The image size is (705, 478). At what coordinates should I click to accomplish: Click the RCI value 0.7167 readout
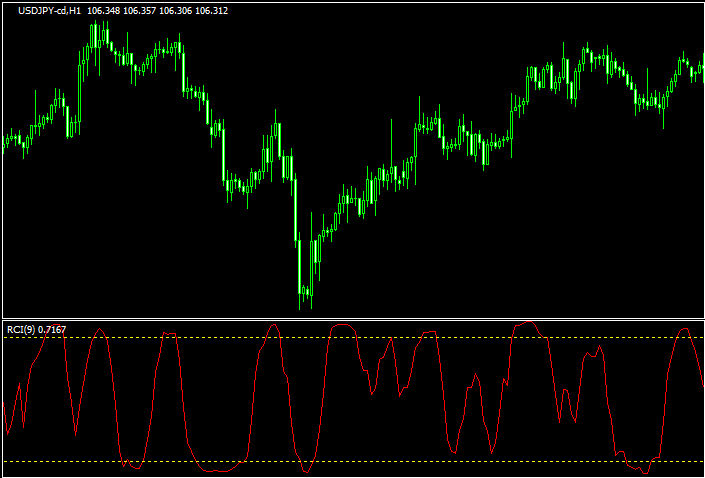point(53,329)
